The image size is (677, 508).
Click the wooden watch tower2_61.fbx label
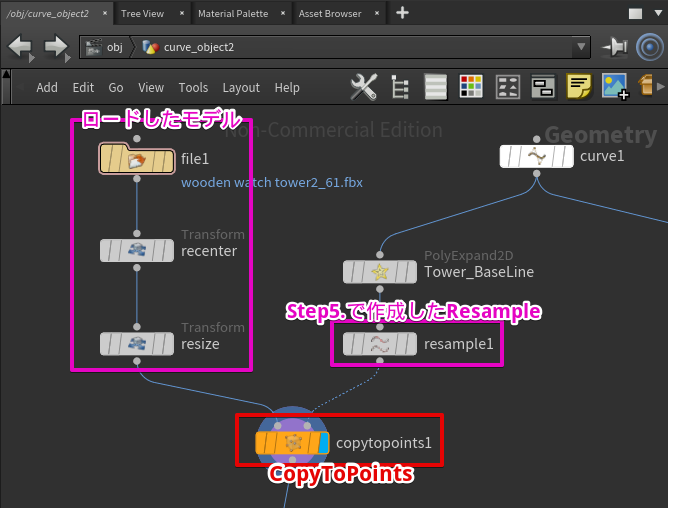pyautogui.click(x=272, y=183)
